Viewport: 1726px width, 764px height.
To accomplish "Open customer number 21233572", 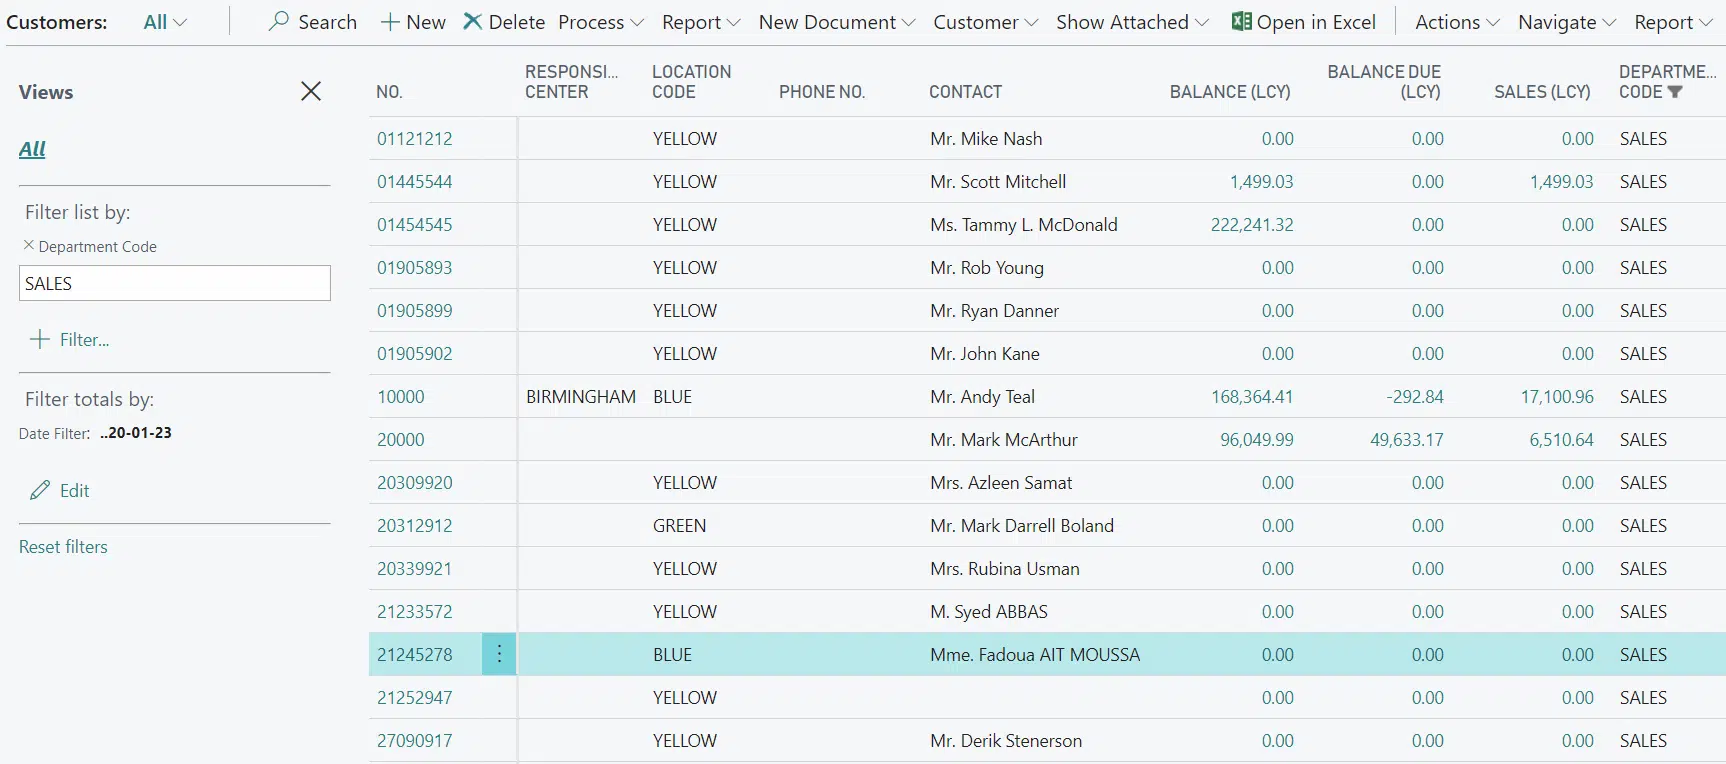I will coord(415,612).
